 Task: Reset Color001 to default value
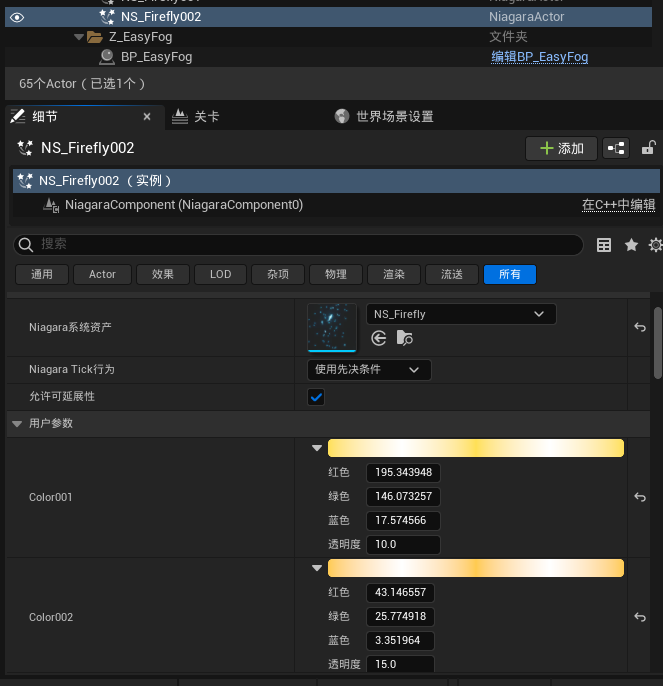(640, 497)
